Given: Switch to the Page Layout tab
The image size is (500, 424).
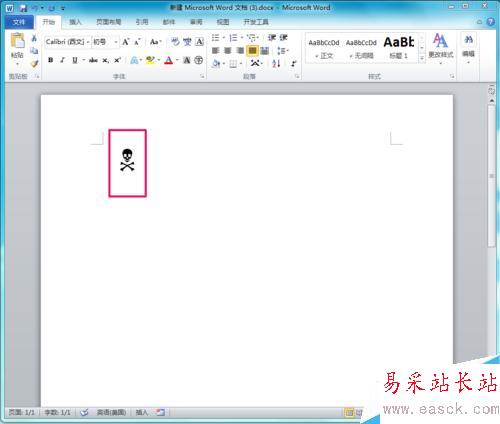Looking at the screenshot, I should [x=109, y=22].
